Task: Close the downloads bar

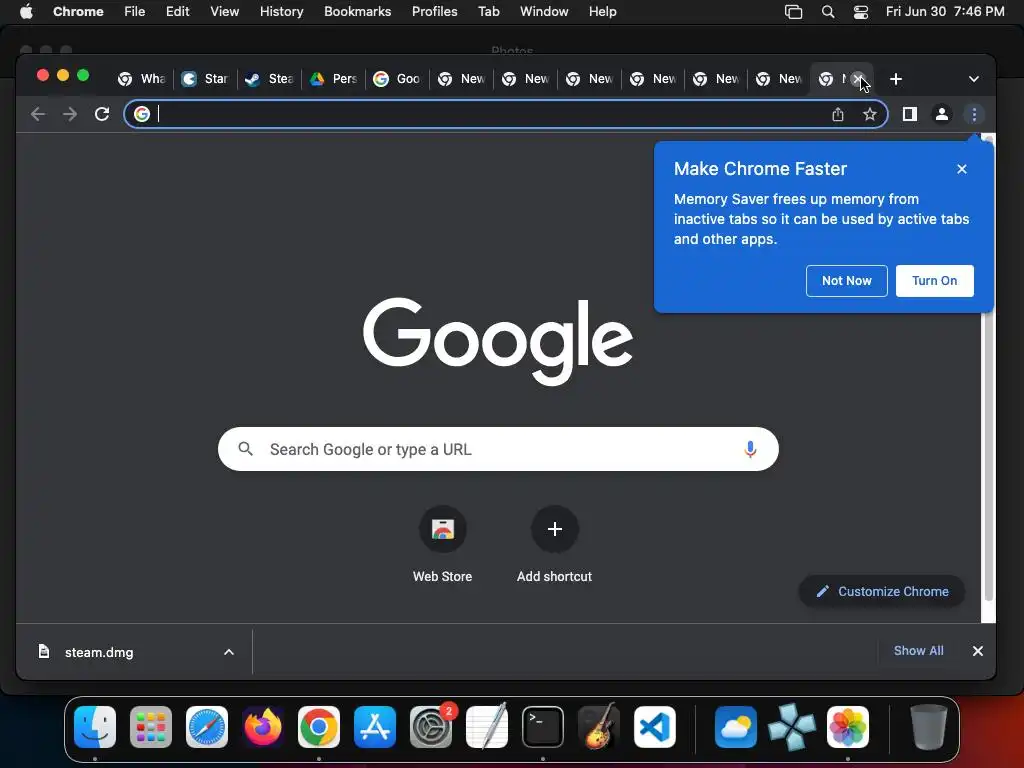Action: click(978, 651)
